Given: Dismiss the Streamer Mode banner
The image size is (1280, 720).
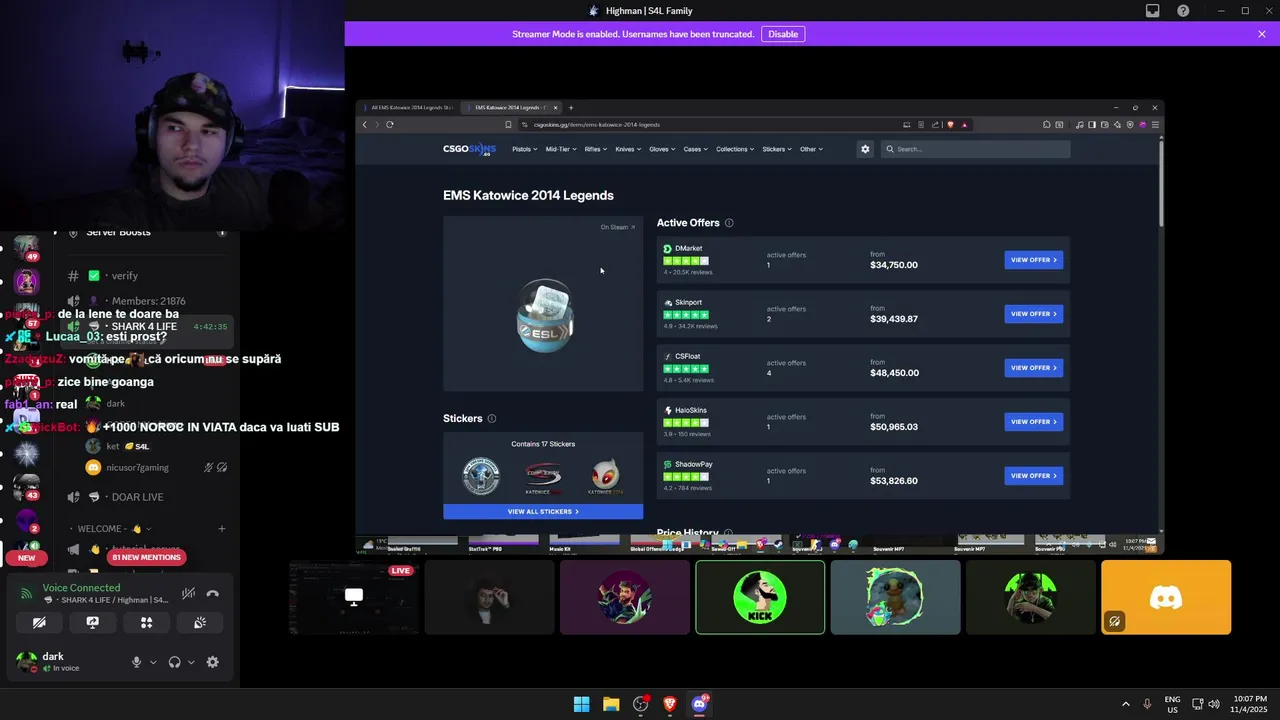Looking at the screenshot, I should [1262, 34].
